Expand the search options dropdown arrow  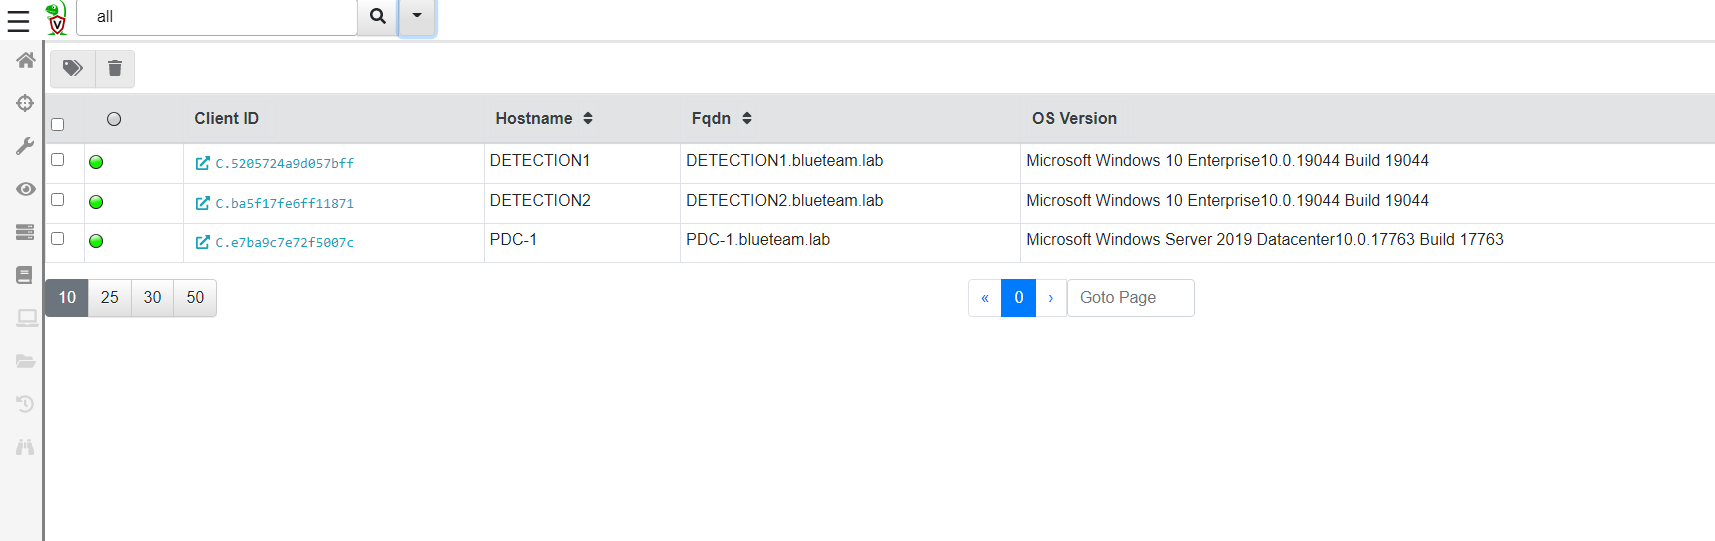tap(417, 16)
